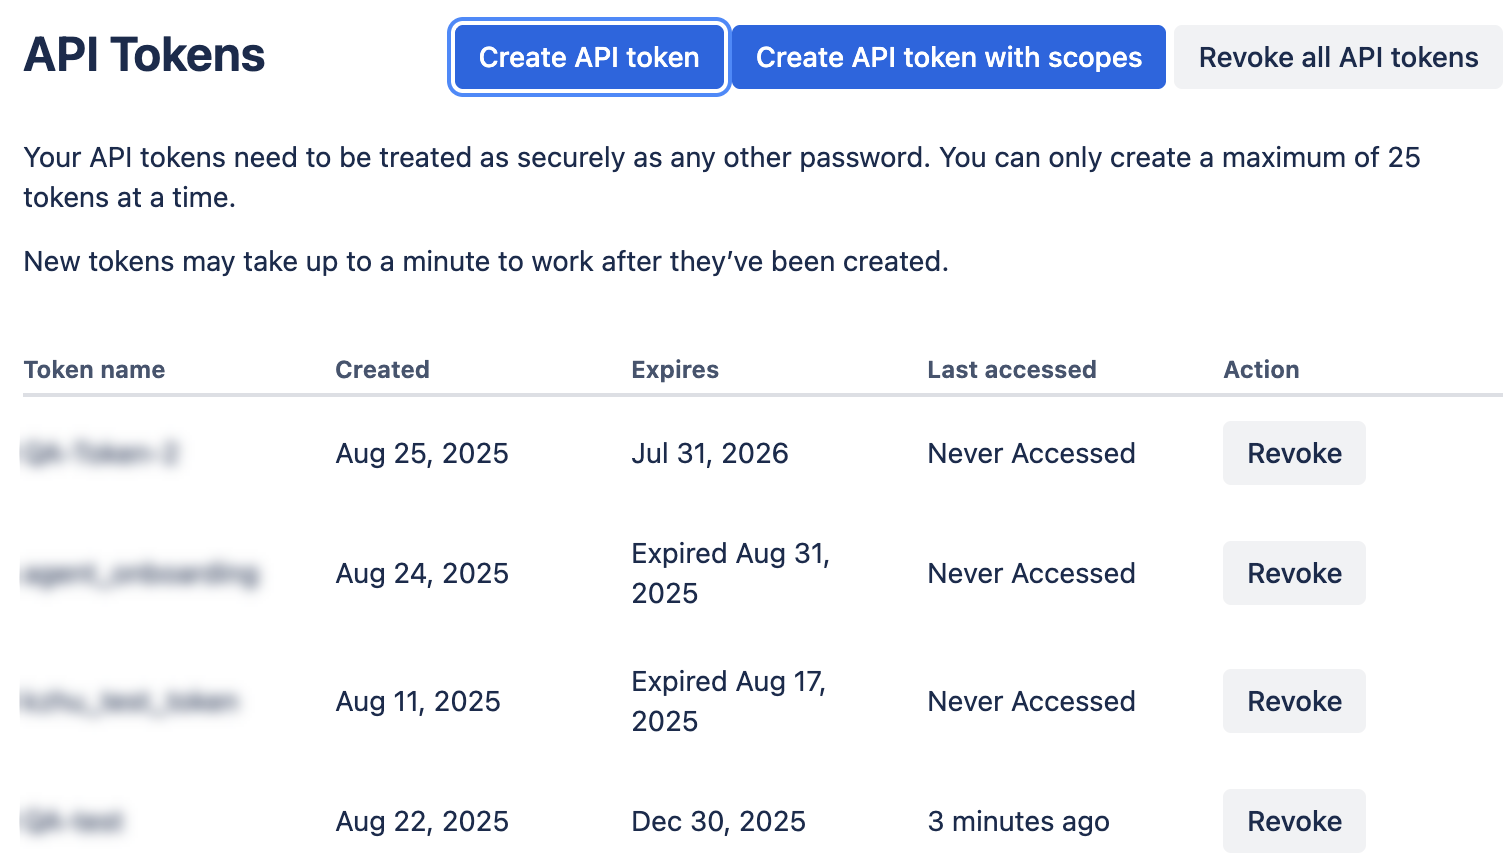
Task: Click the Expires column header
Action: [x=675, y=370]
